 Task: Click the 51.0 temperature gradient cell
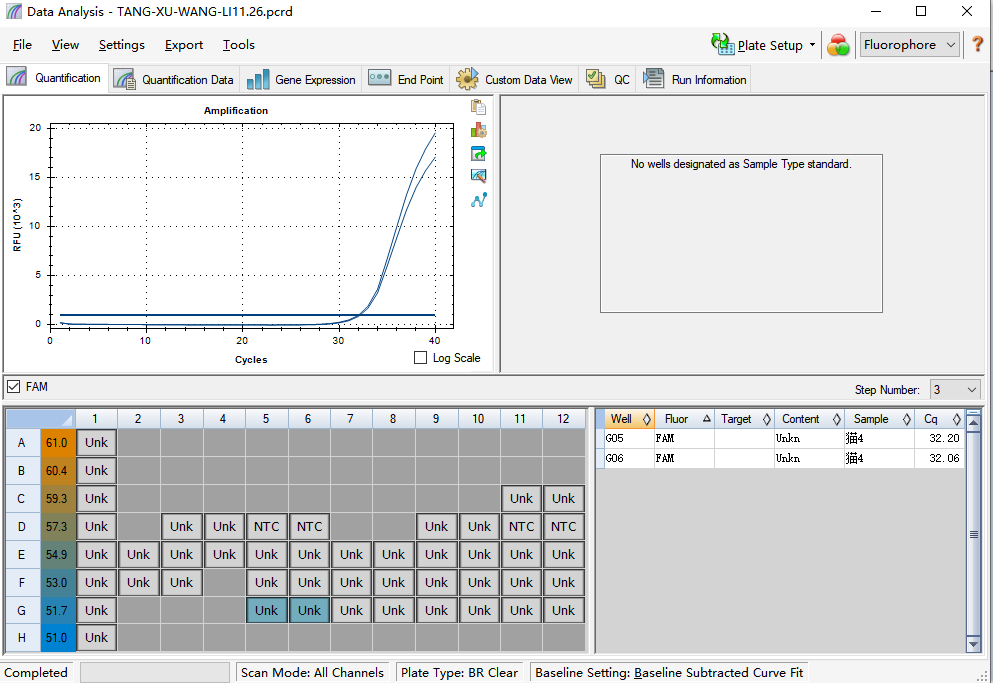point(57,637)
